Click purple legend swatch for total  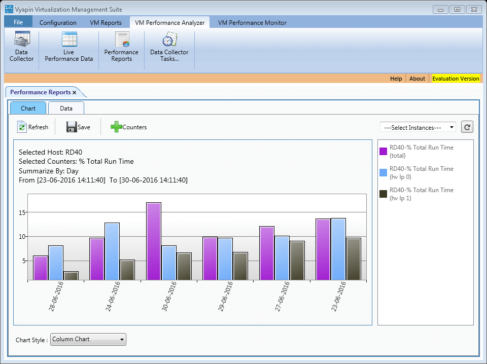[383, 151]
